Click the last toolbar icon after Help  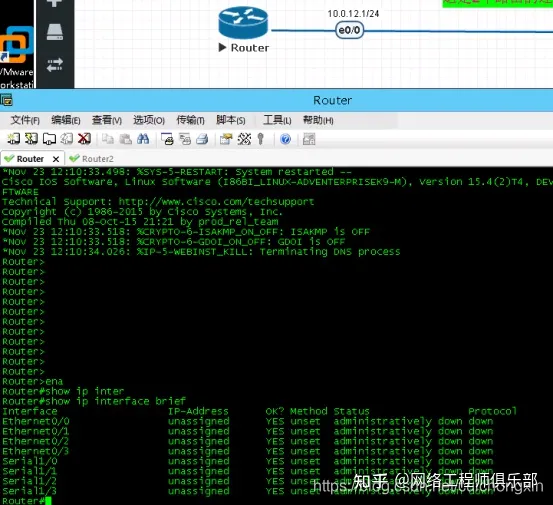click(x=309, y=139)
